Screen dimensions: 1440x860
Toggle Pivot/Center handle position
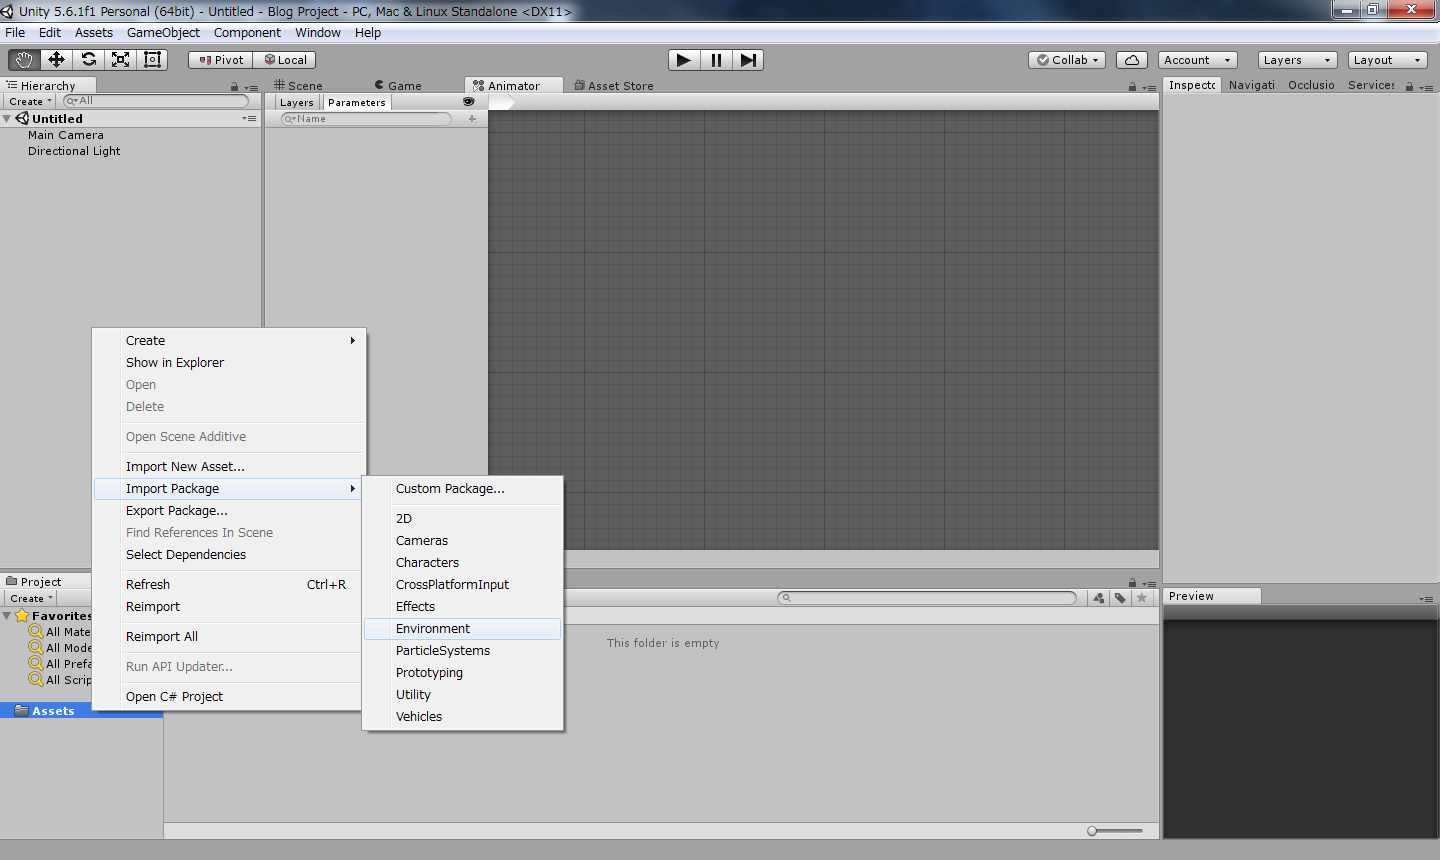point(220,60)
